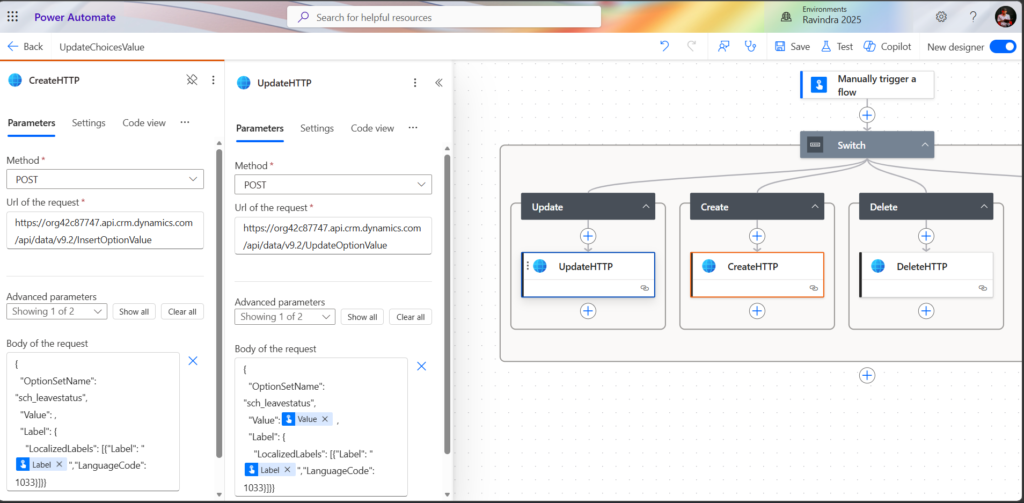Open Advanced parameters dropdown in UpdateHTTP panel
Image resolution: width=1024 pixels, height=503 pixels.
pyautogui.click(x=285, y=317)
